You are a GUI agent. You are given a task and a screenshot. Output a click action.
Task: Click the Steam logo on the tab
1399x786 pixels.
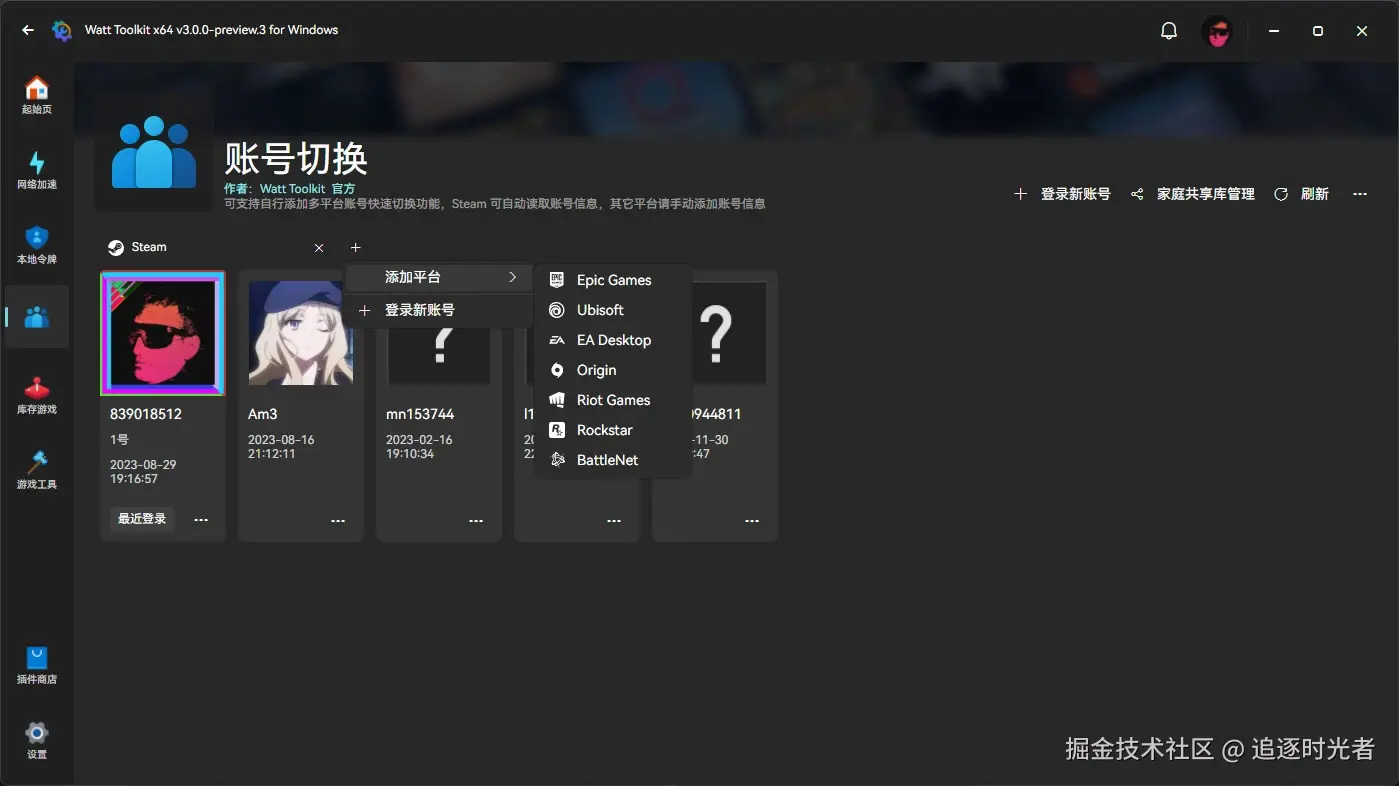point(116,247)
